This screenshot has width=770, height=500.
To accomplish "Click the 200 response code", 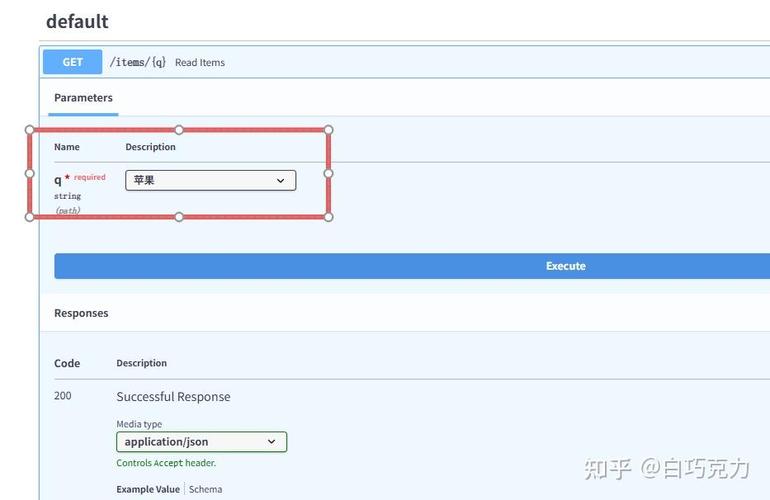I will pos(62,395).
